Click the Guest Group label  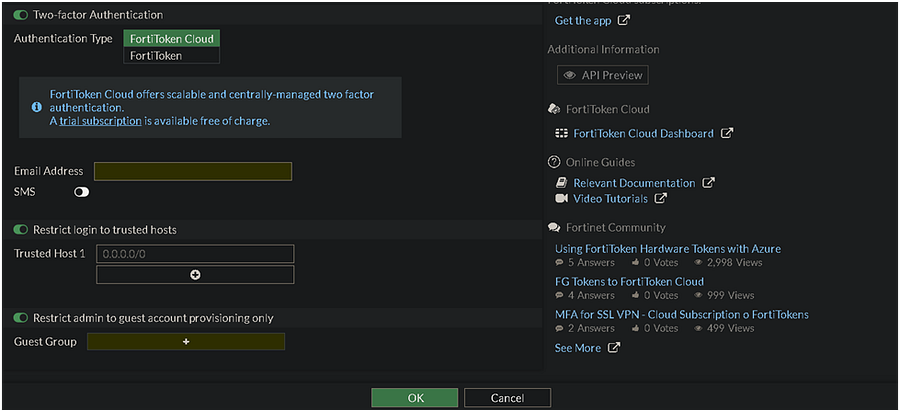tap(45, 341)
